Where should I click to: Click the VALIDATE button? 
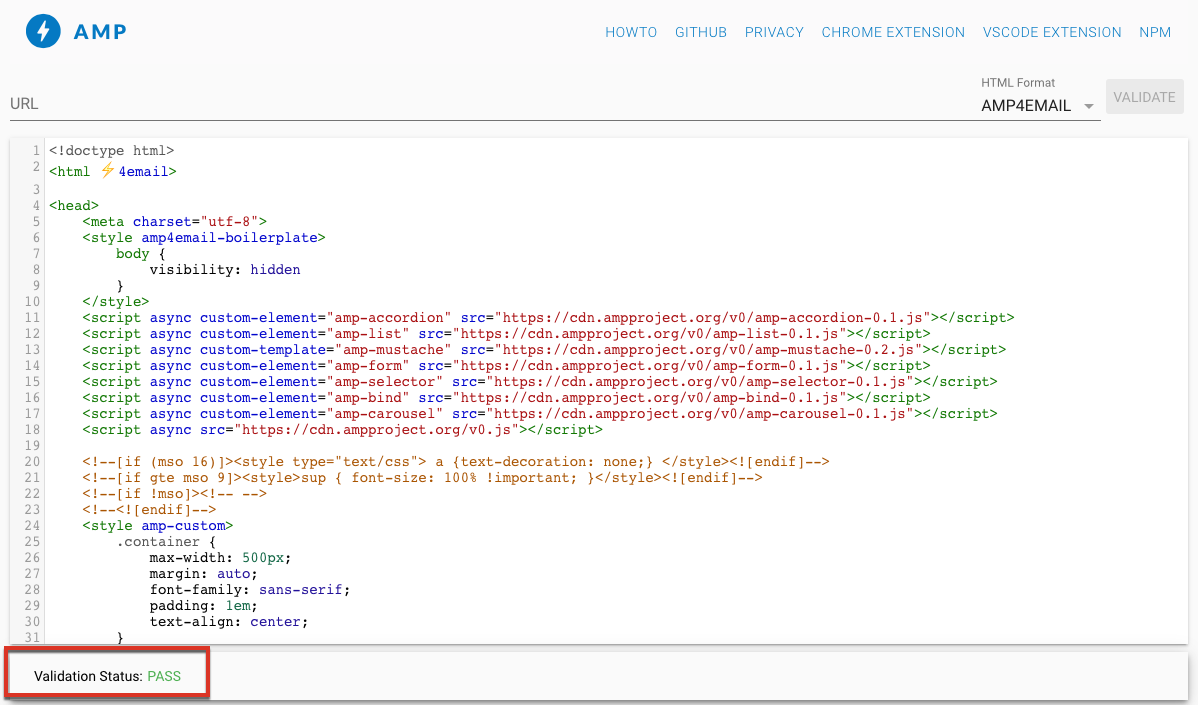[x=1145, y=97]
